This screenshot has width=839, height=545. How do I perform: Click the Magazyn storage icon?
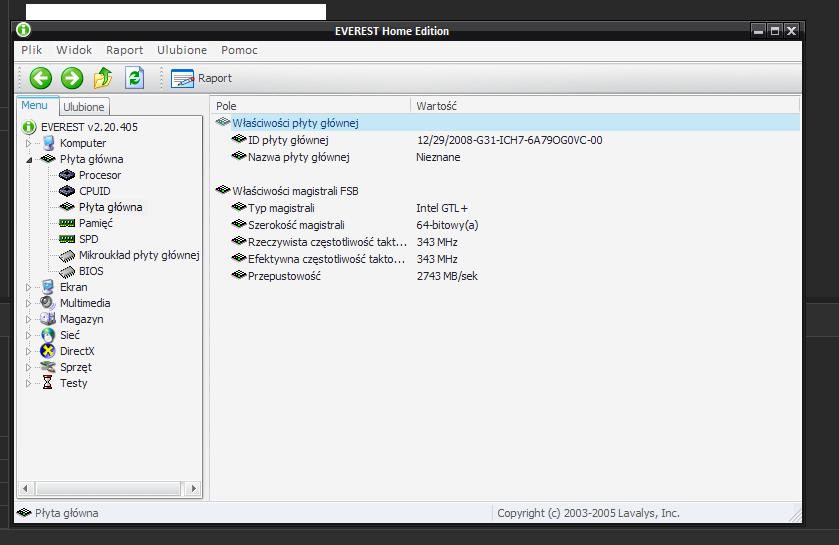[48, 319]
